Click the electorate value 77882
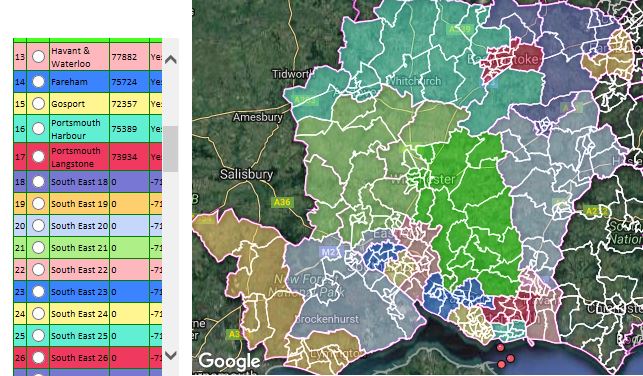Viewport: 643px width, 376px height. (x=124, y=57)
